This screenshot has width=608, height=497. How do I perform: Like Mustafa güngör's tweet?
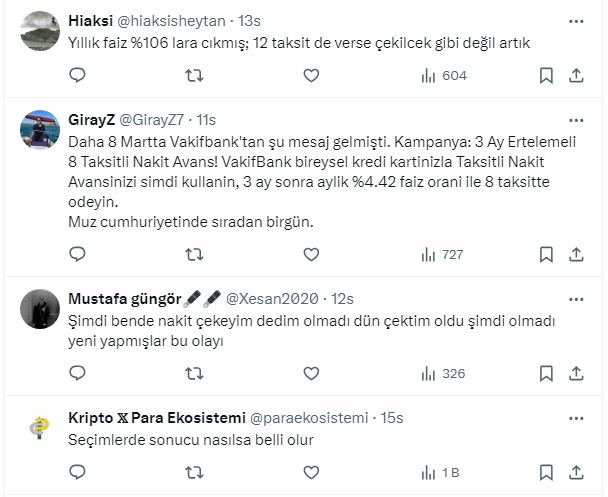click(311, 373)
